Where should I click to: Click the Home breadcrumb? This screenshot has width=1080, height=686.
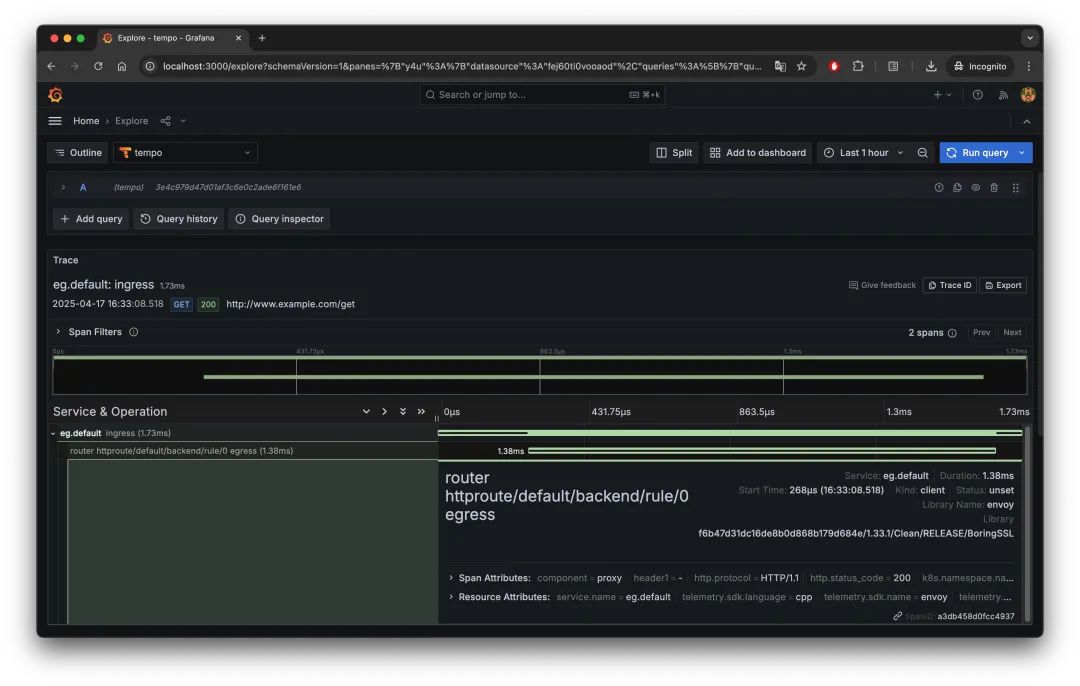[86, 121]
